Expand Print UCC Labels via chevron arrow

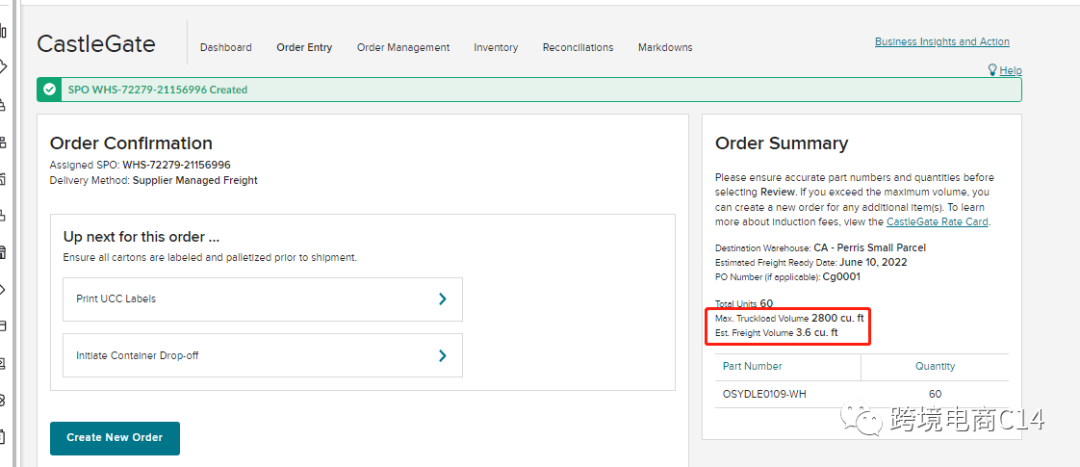tap(442, 299)
